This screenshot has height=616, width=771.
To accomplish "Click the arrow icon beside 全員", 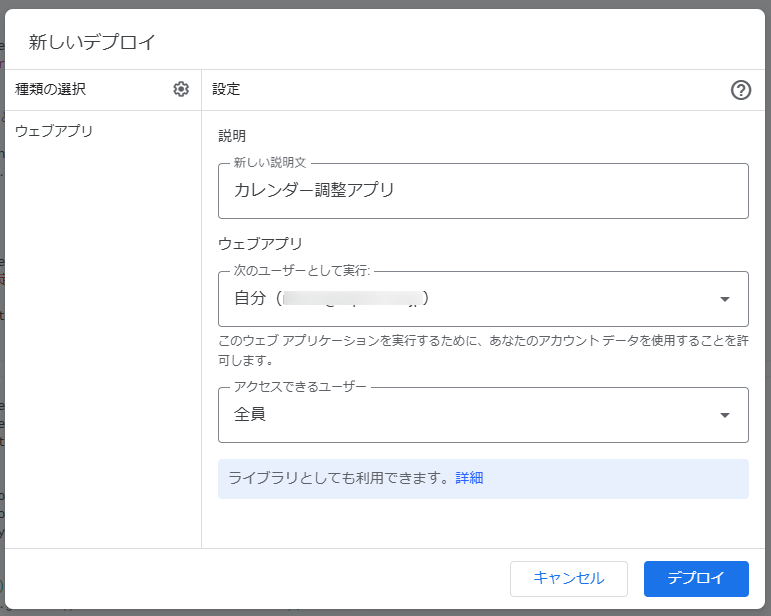I will [x=725, y=415].
